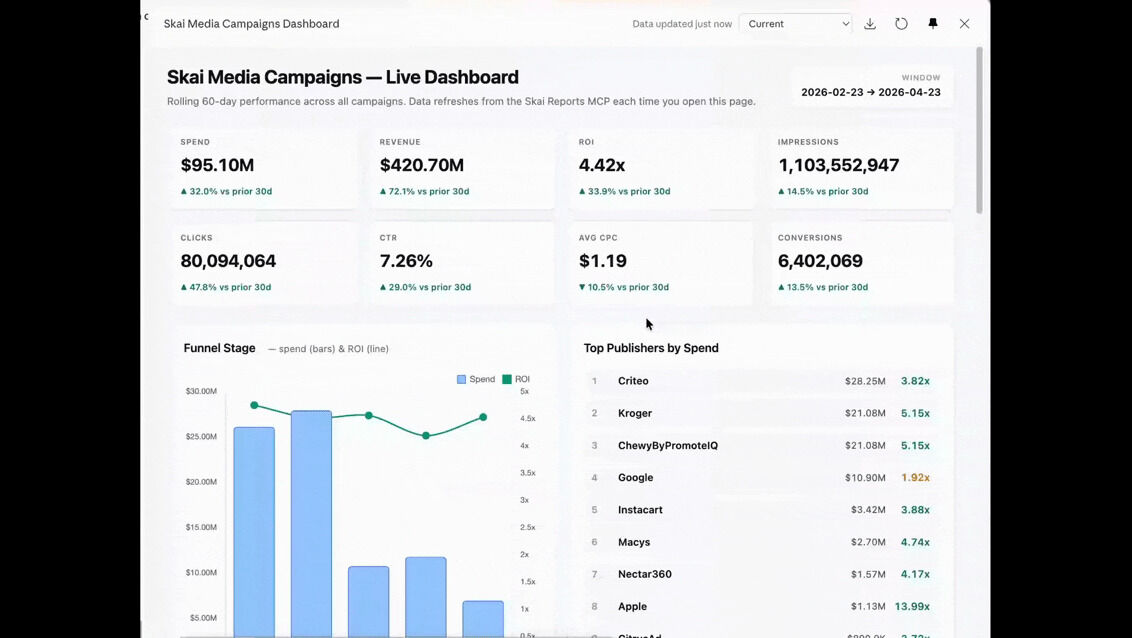The height and width of the screenshot is (638, 1132).
Task: Select the Macys publisher row
Action: [x=761, y=542]
